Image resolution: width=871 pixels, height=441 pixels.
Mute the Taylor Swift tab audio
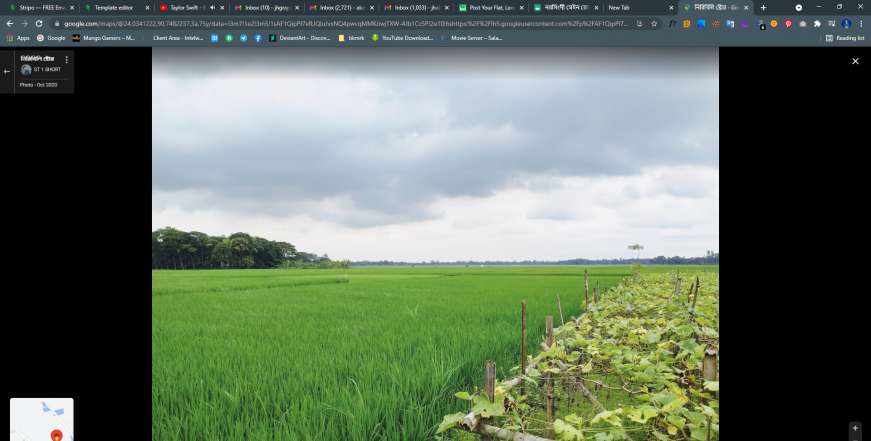pos(212,8)
